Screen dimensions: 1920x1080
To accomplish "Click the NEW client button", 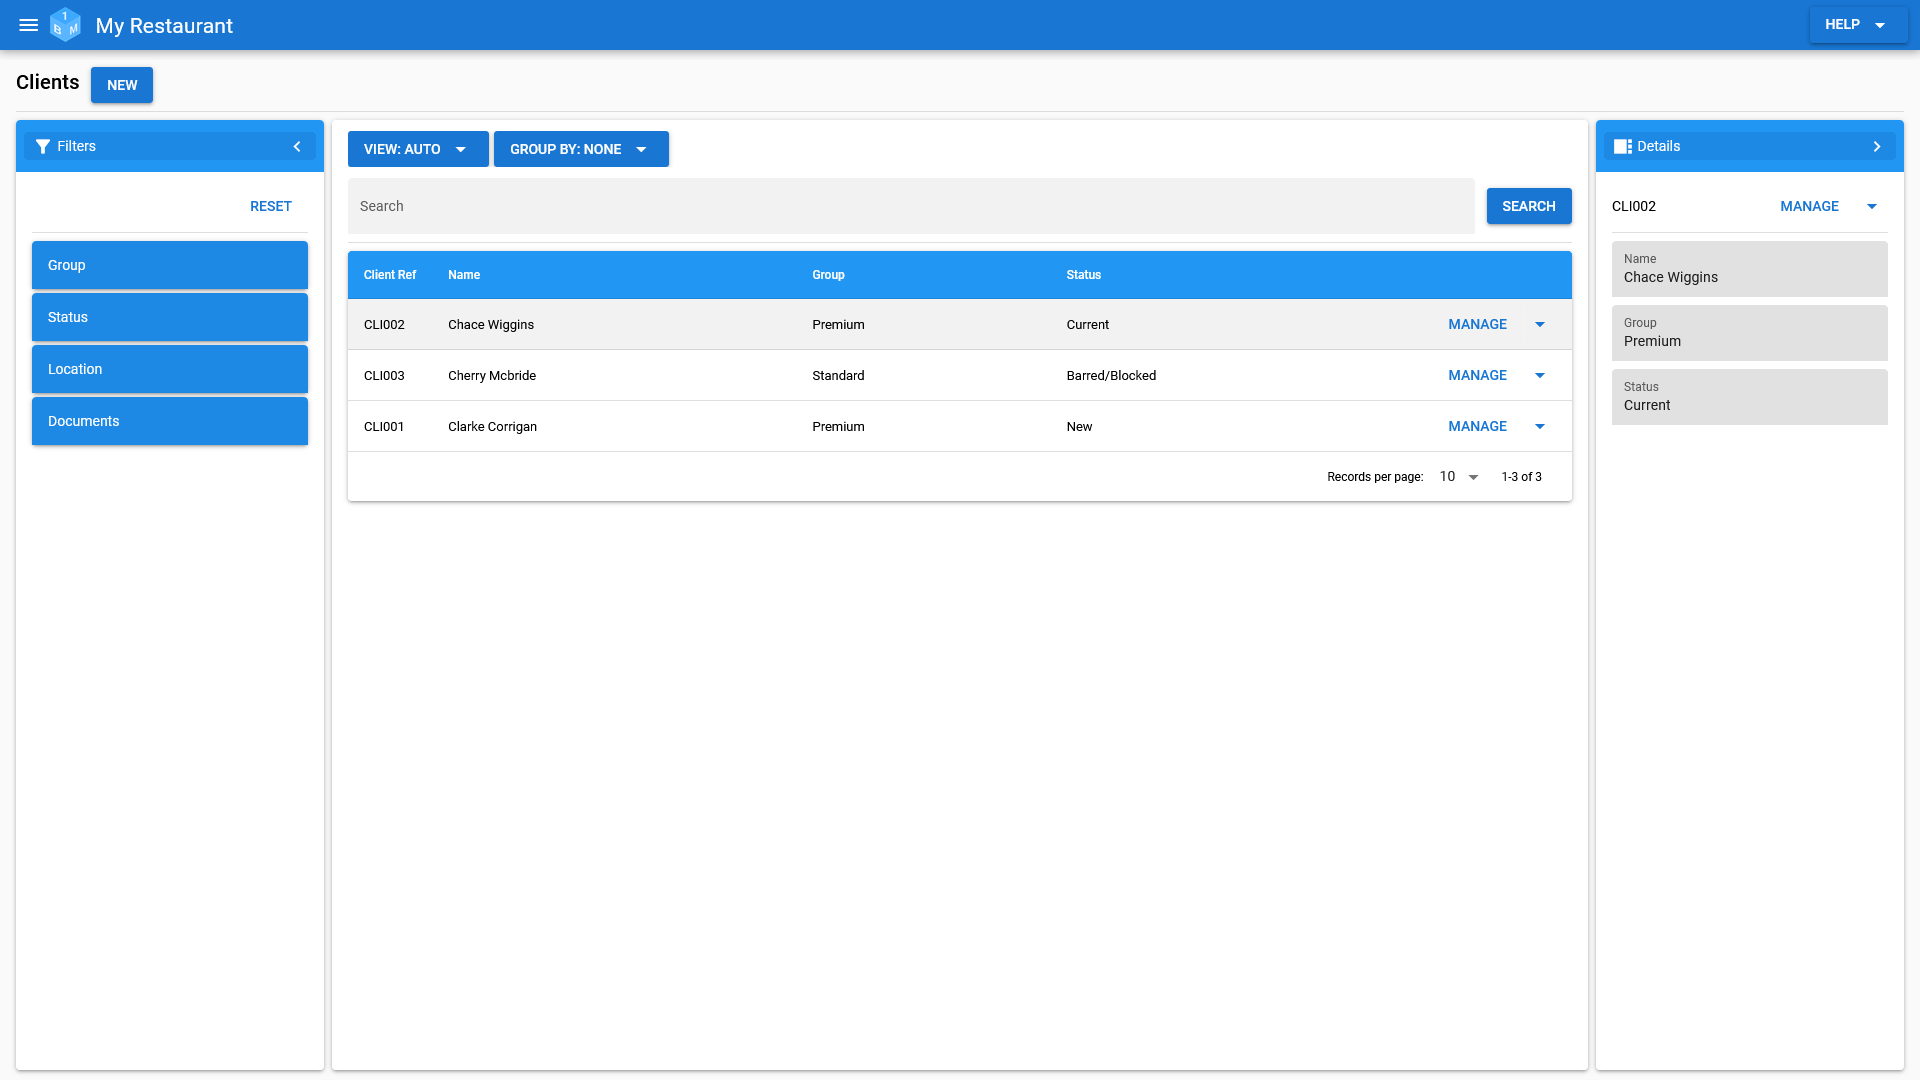I will 121,84.
